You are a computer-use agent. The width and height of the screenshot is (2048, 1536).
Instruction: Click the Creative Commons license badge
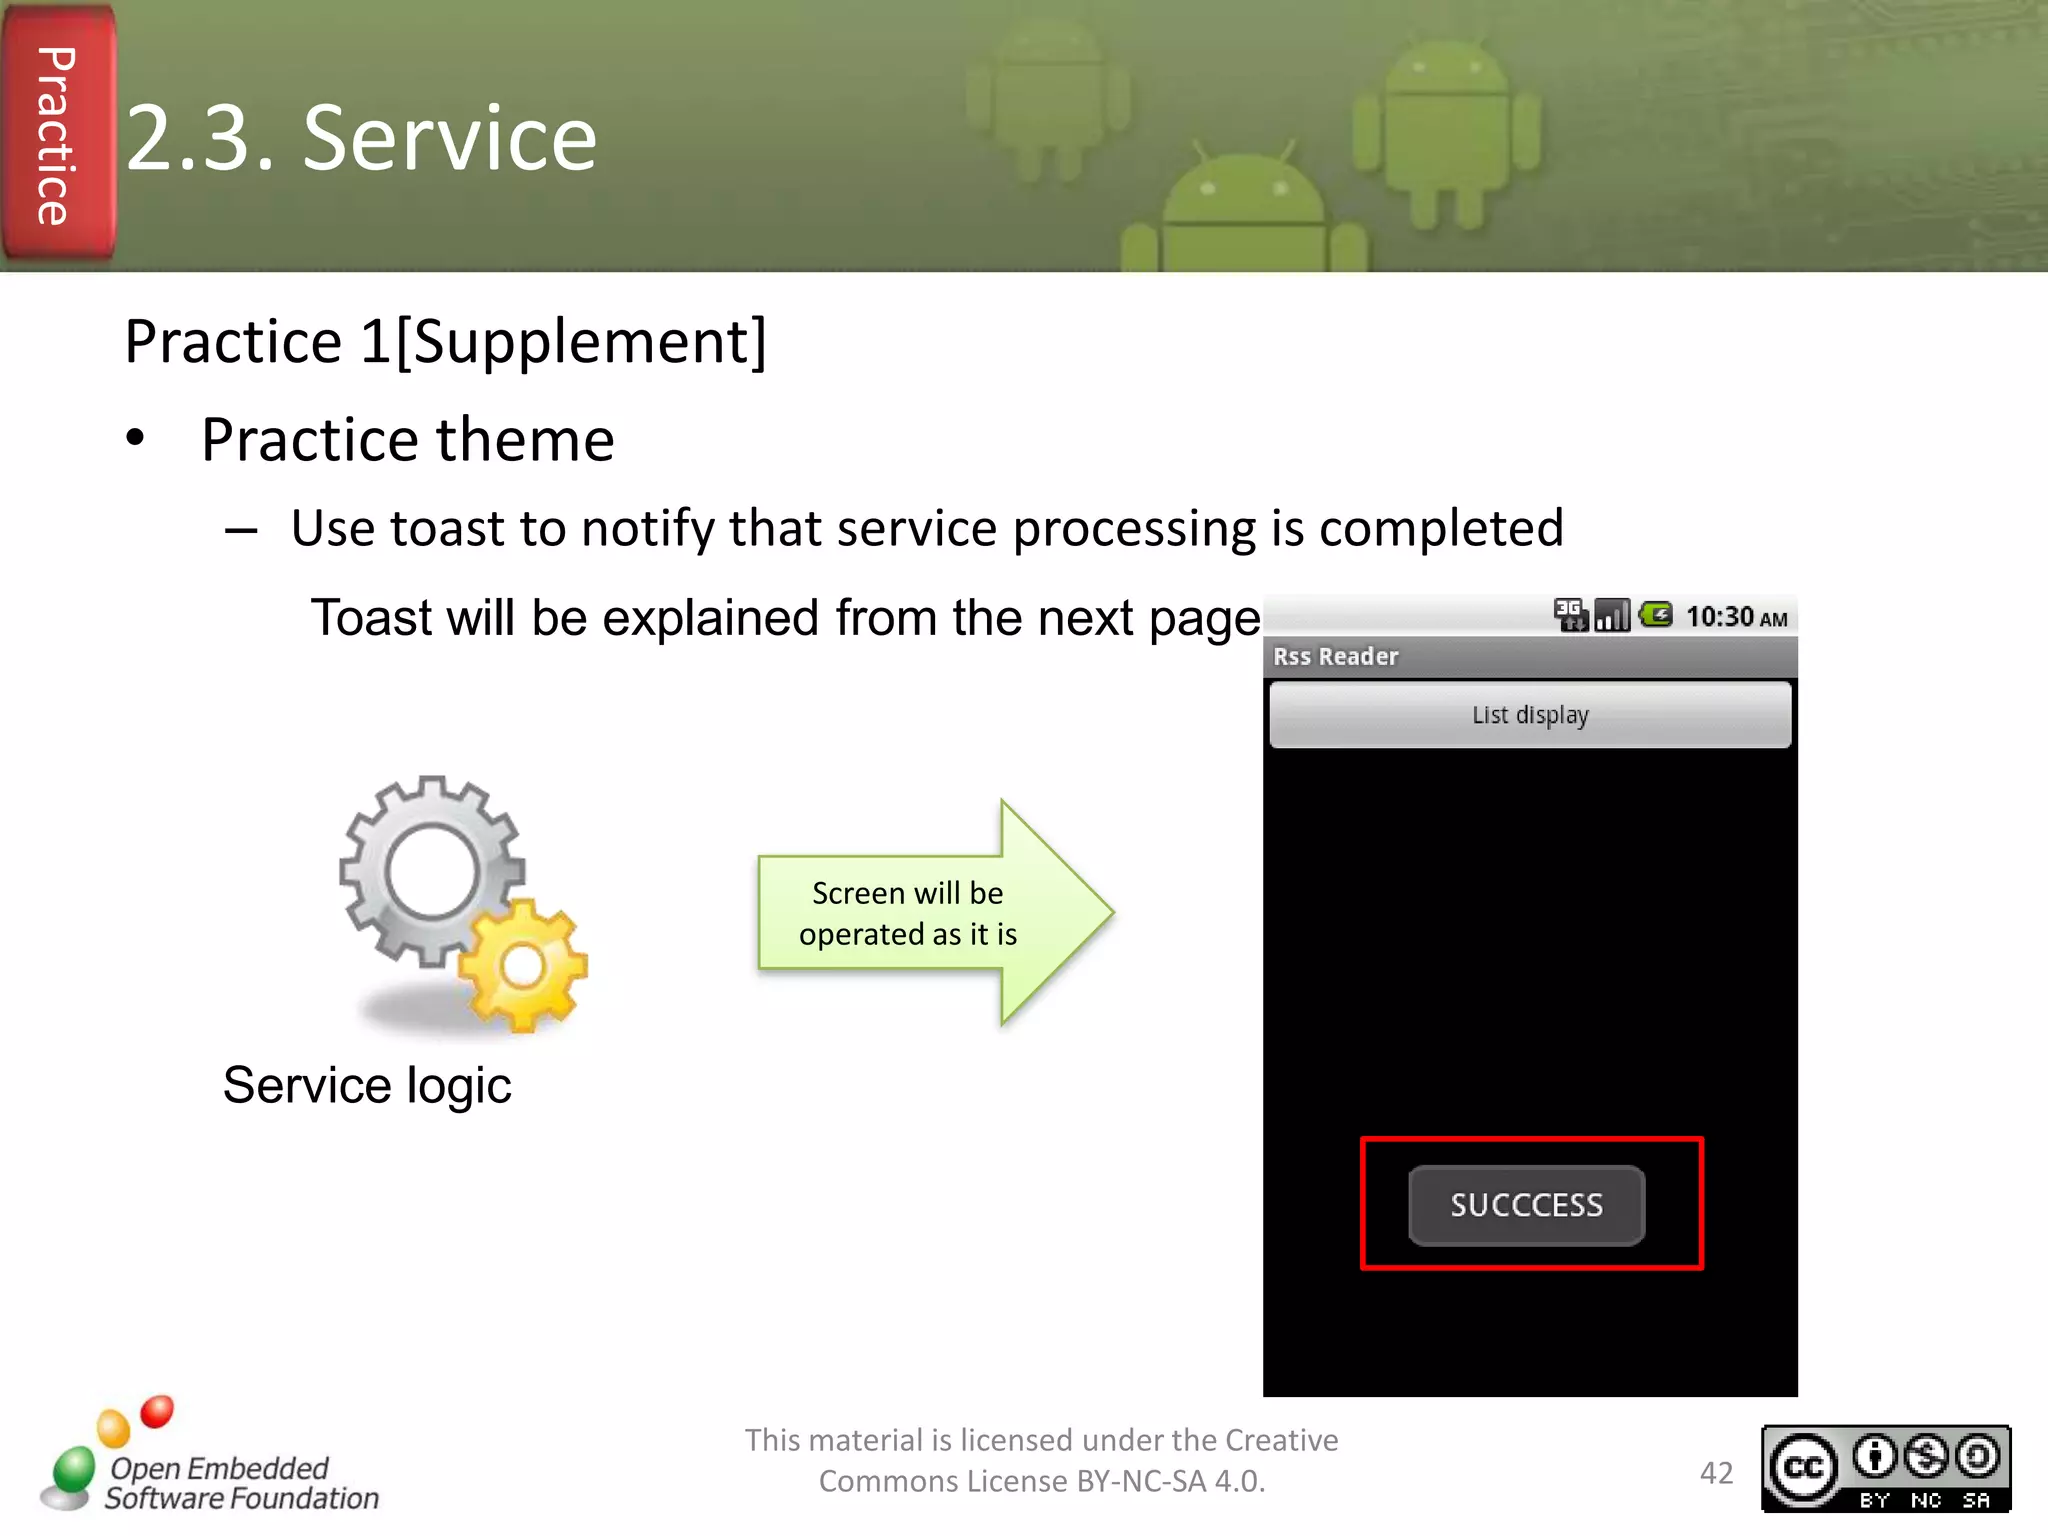pos(1886,1468)
